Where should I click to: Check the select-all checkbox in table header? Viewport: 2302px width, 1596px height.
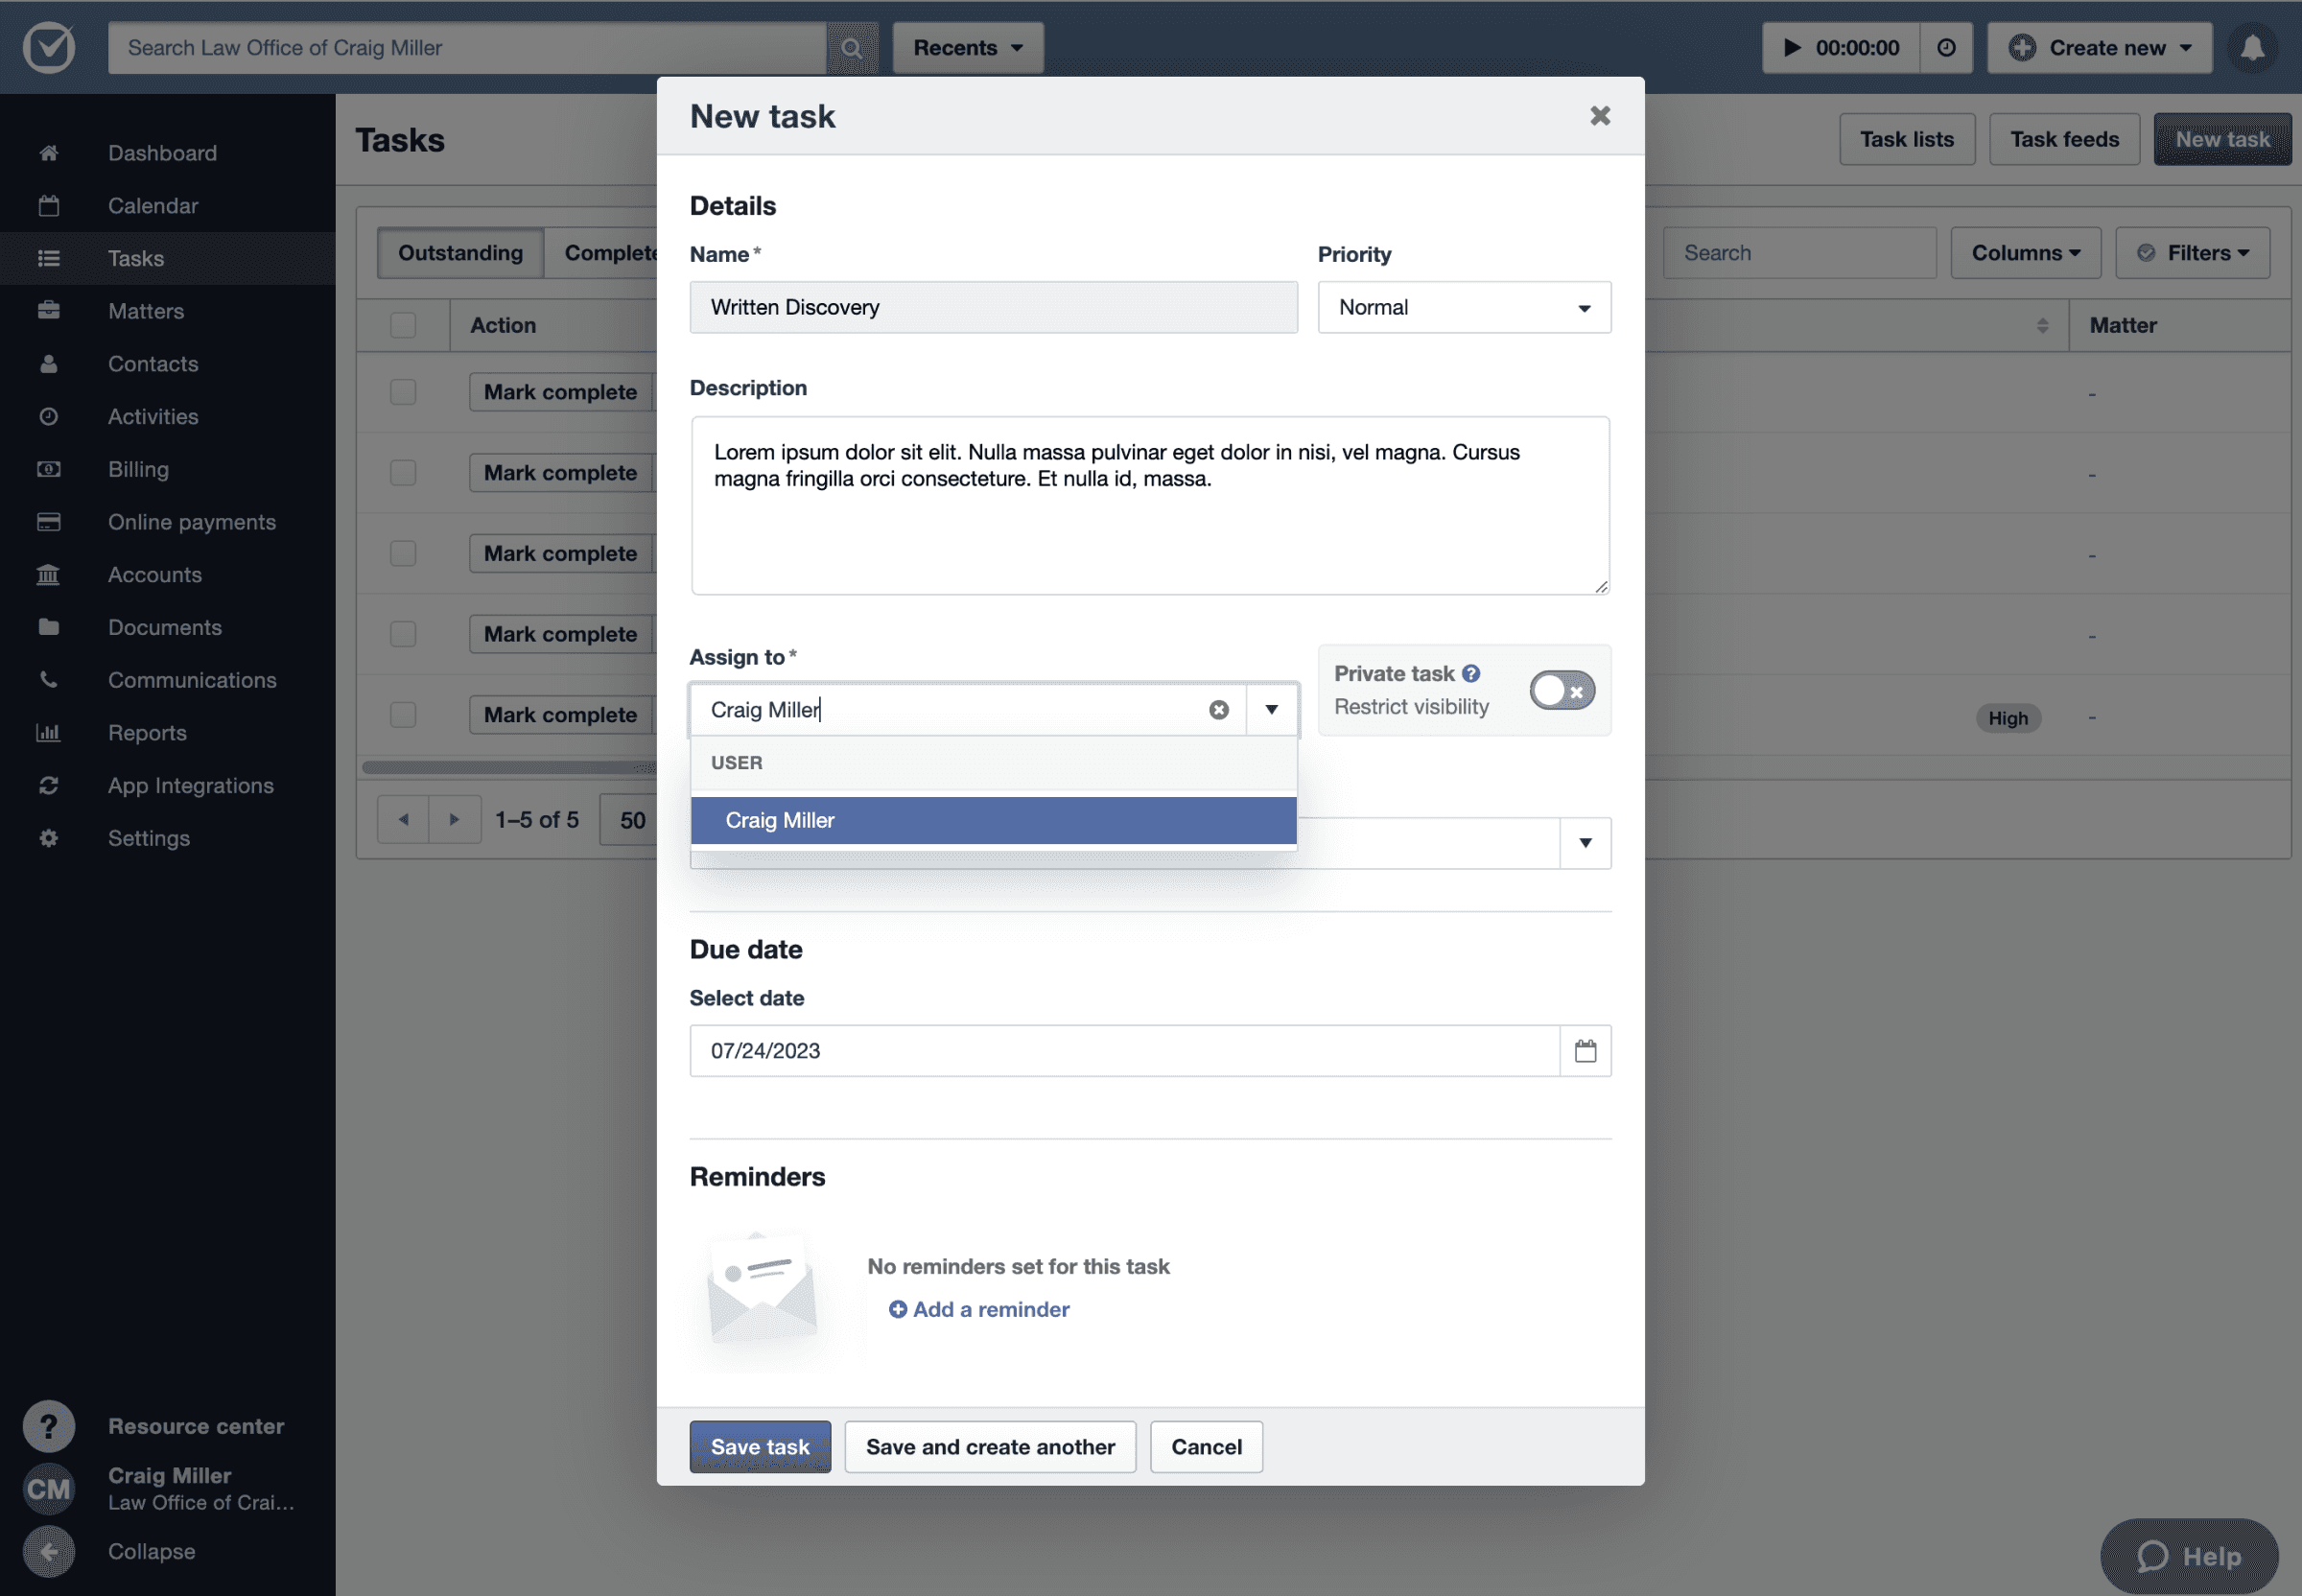[x=403, y=325]
